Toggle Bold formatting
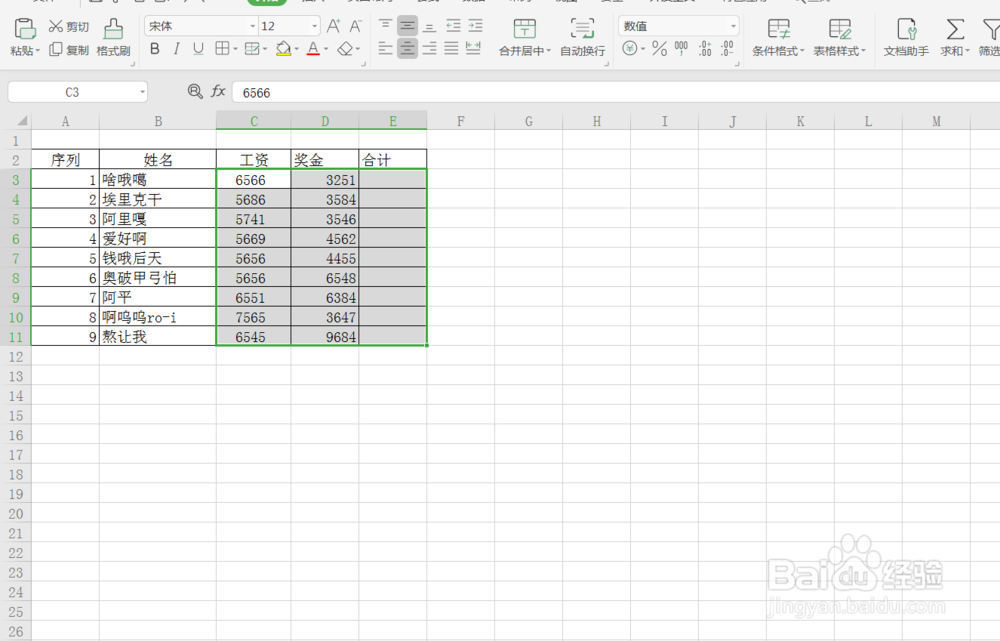1000x641 pixels. click(154, 48)
